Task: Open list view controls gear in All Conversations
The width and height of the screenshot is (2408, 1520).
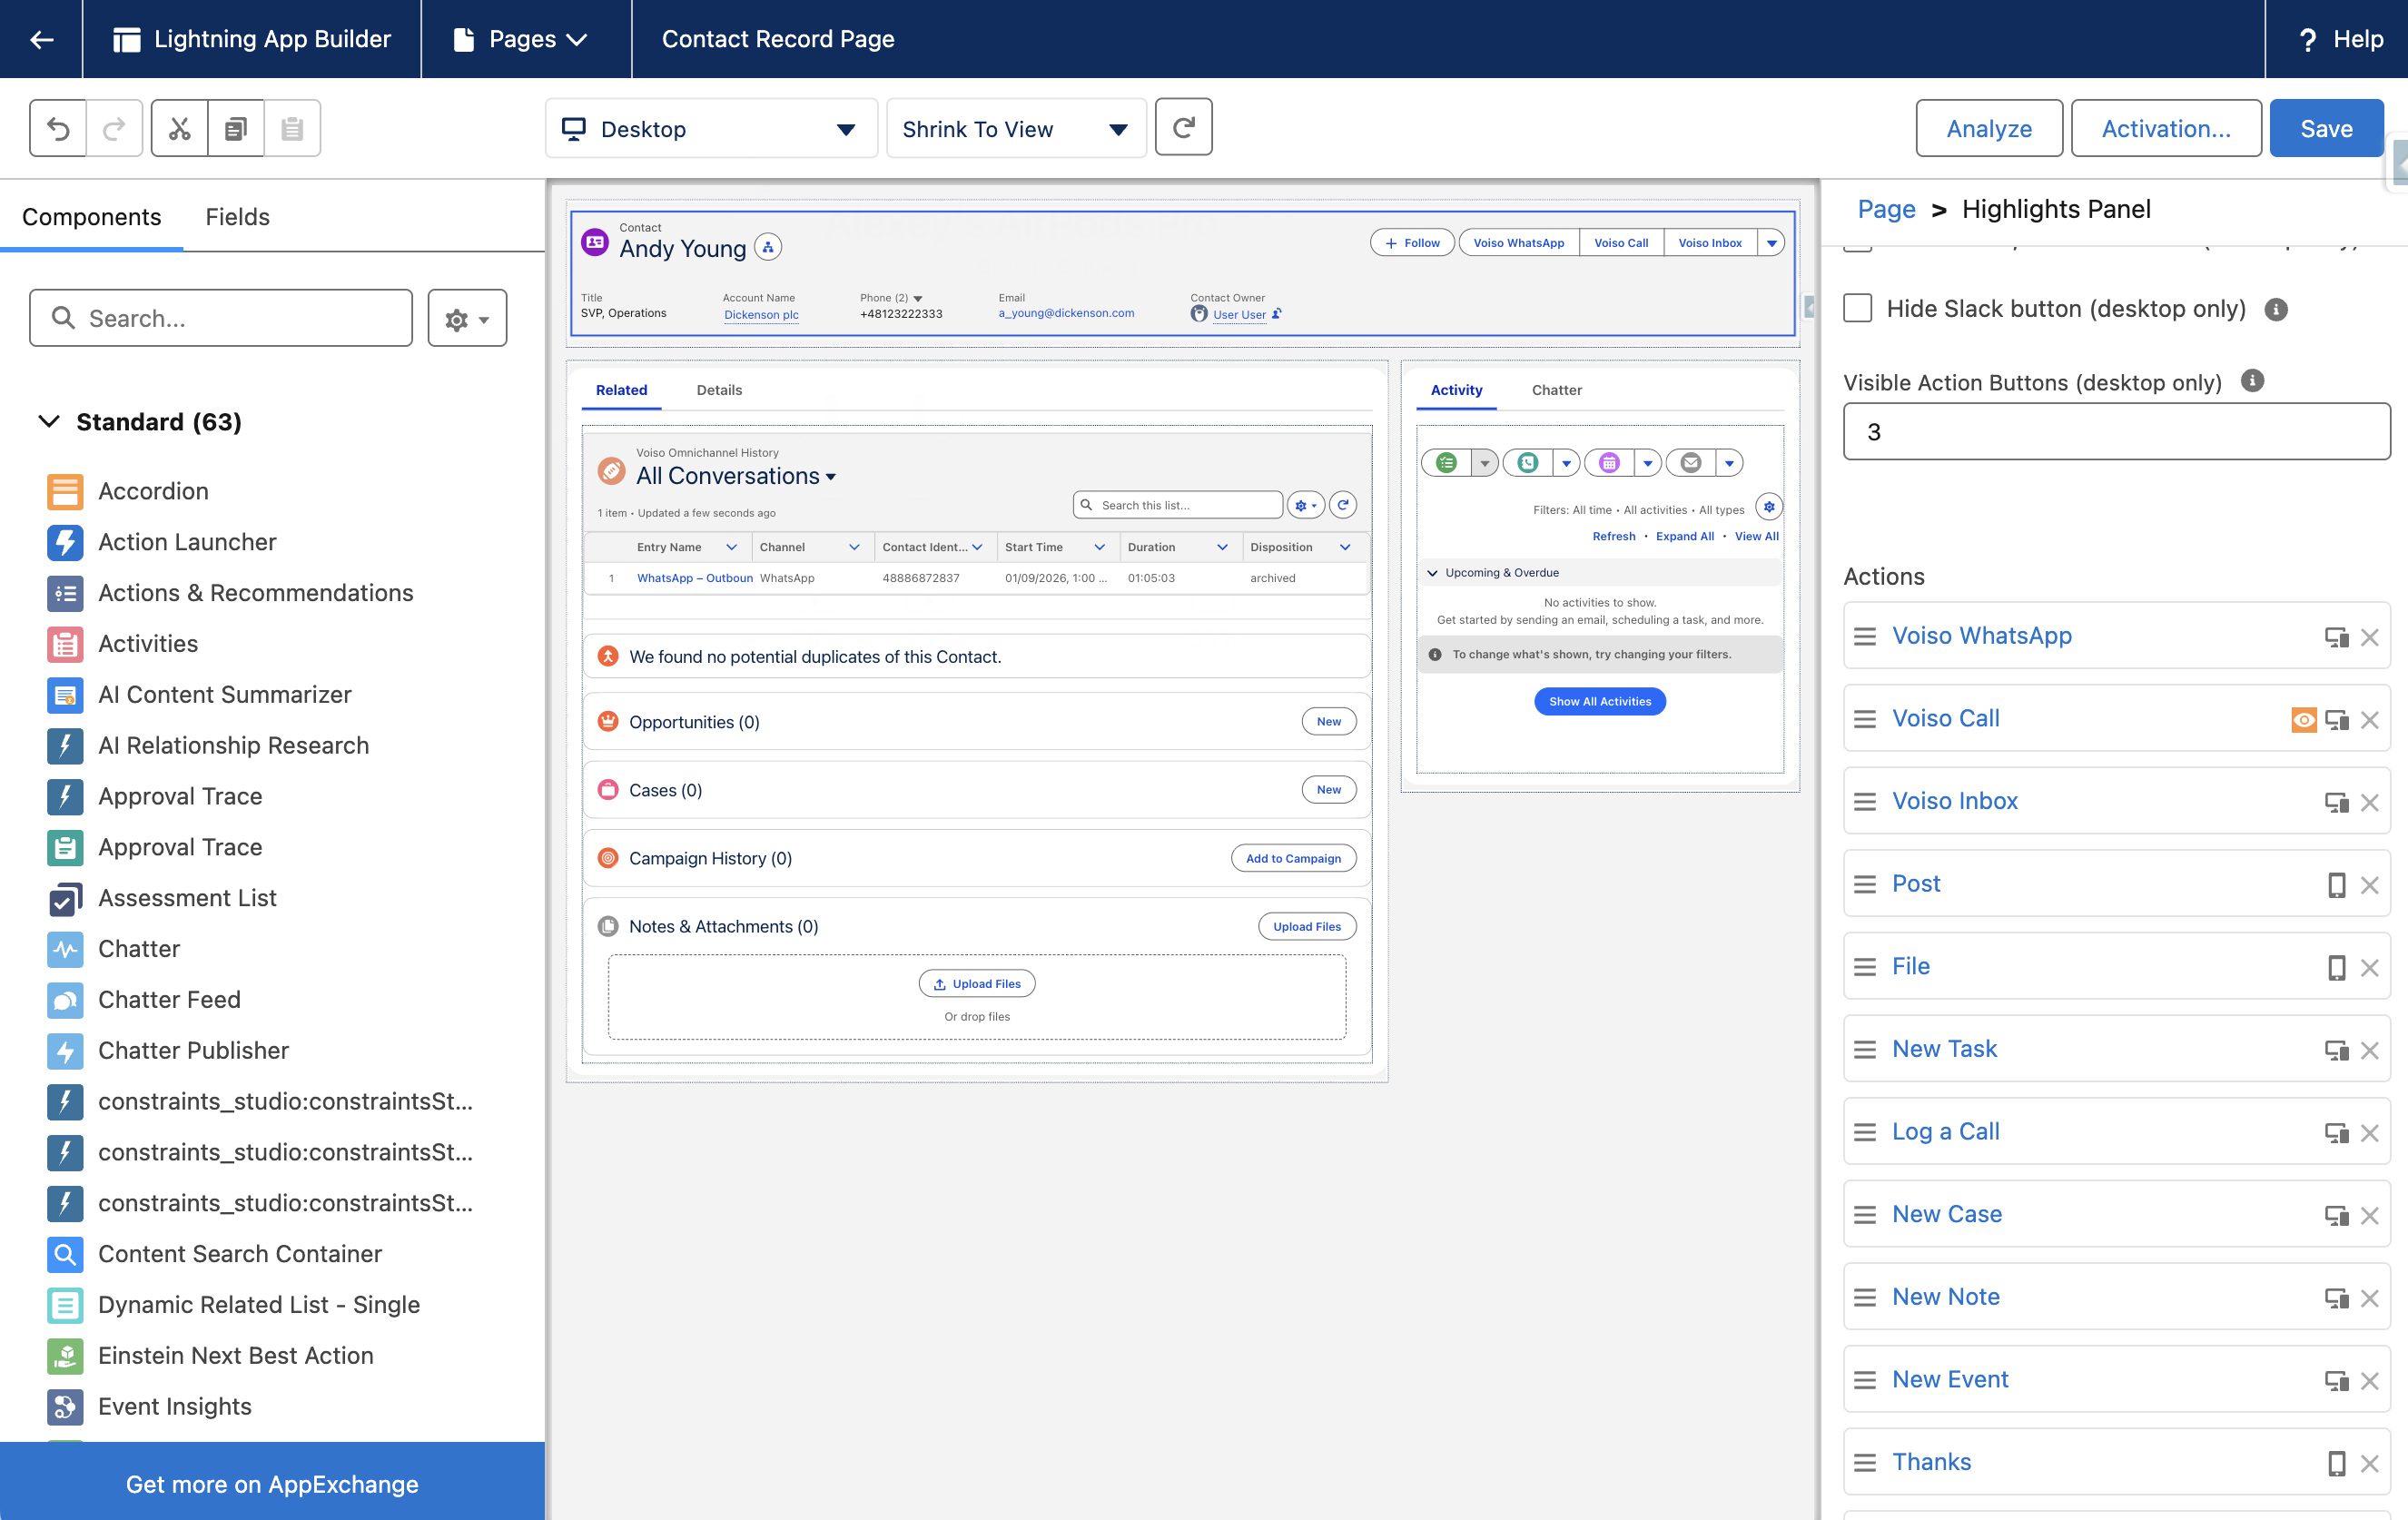Action: [x=1306, y=505]
